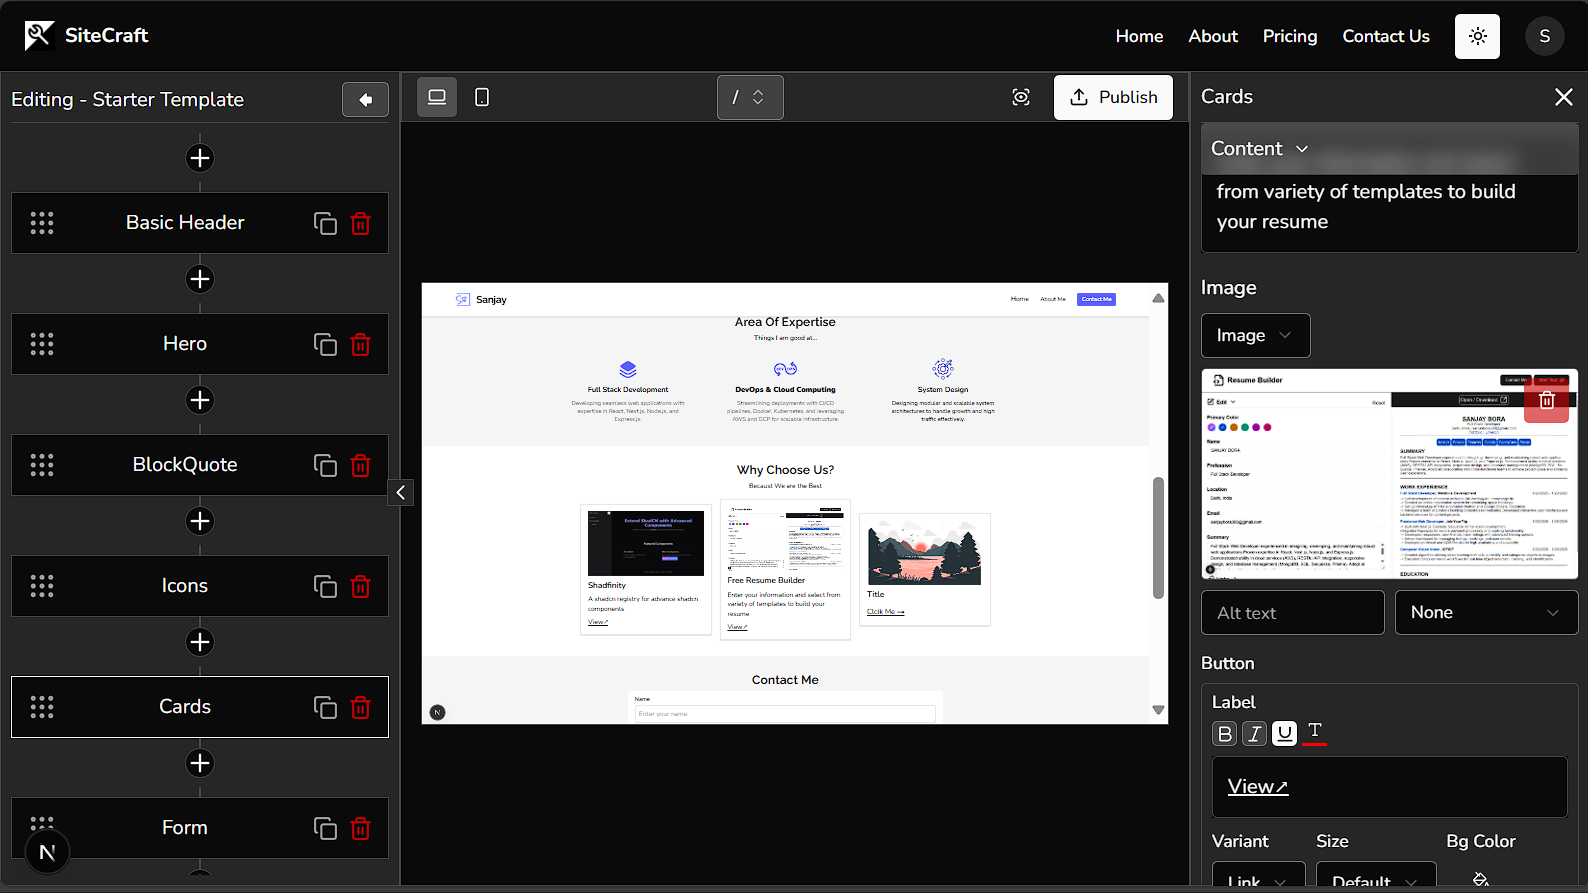Image resolution: width=1588 pixels, height=893 pixels.
Task: Toggle the light/dark theme button
Action: (x=1477, y=36)
